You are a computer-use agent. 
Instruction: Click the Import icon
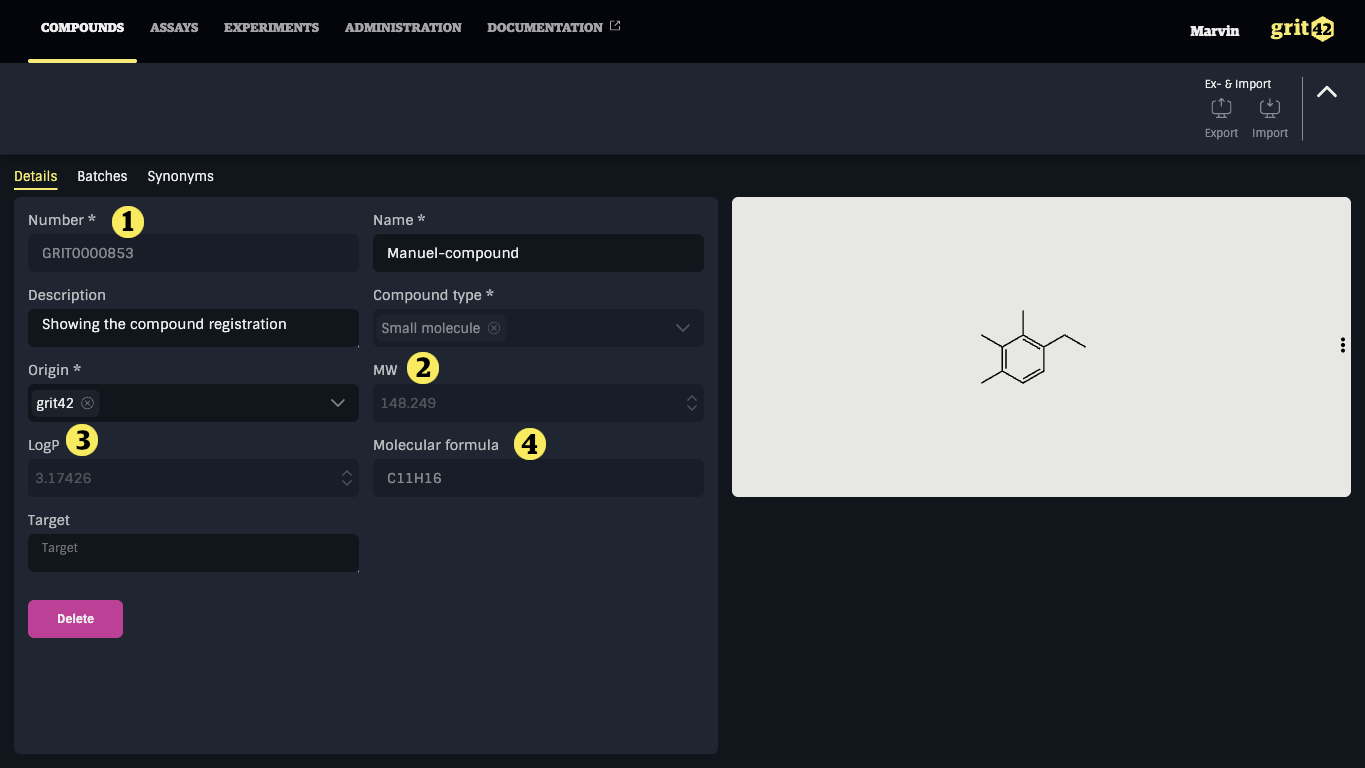1270,108
